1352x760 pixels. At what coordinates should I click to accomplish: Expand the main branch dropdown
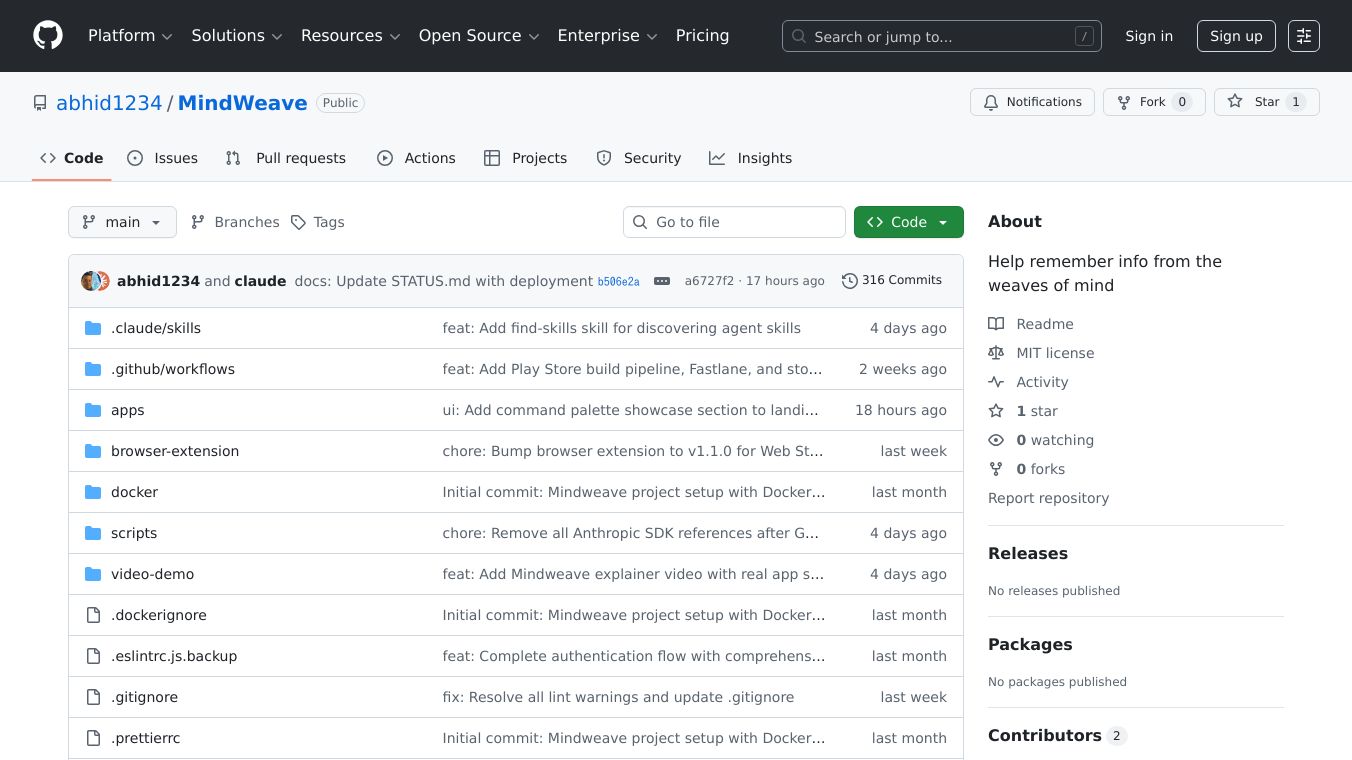[x=122, y=222]
